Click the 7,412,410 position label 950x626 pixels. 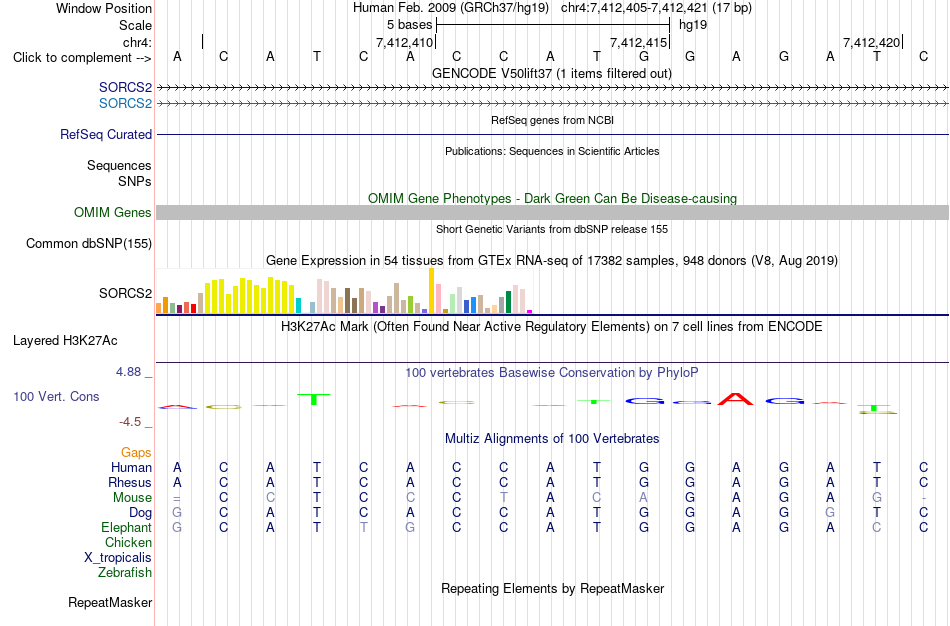[x=405, y=42]
